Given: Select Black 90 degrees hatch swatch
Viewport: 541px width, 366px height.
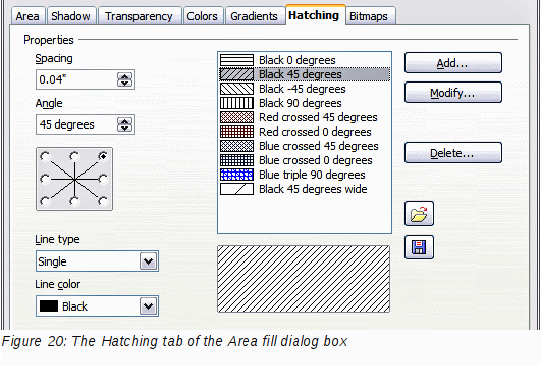Looking at the screenshot, I should pyautogui.click(x=237, y=103).
